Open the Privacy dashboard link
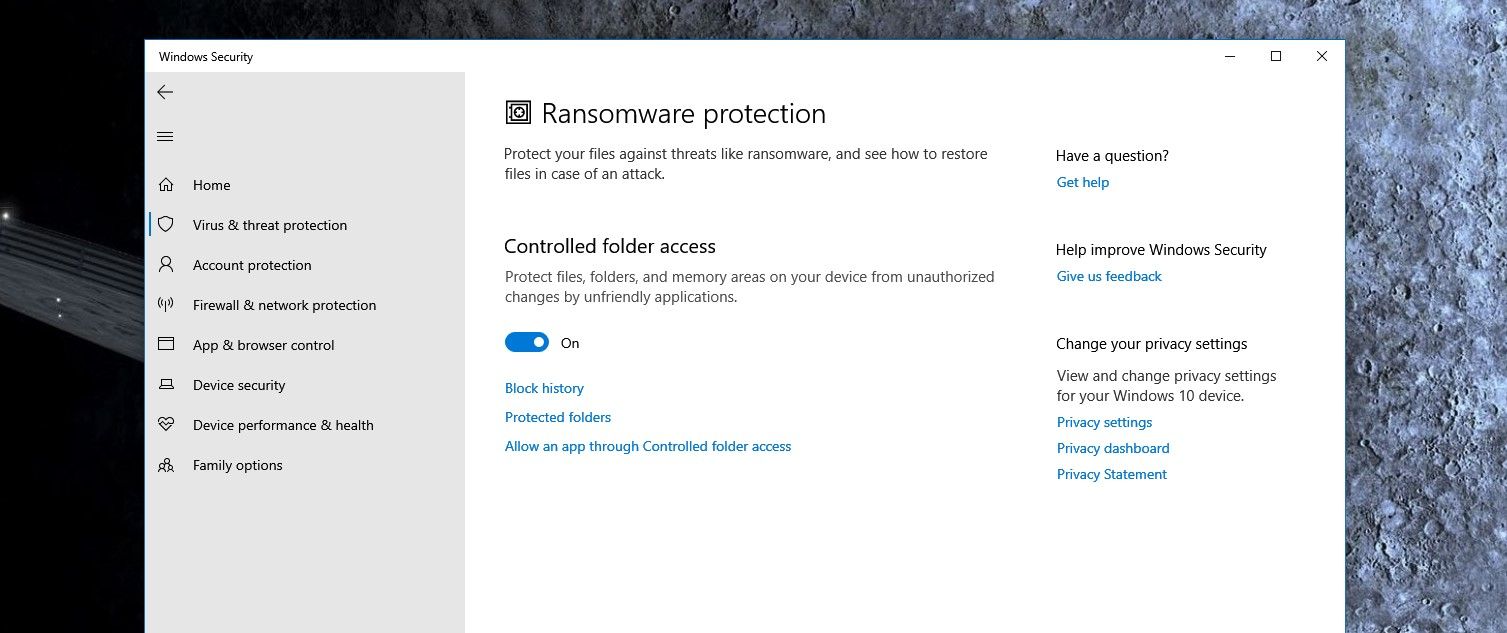This screenshot has width=1507, height=633. [x=1113, y=448]
